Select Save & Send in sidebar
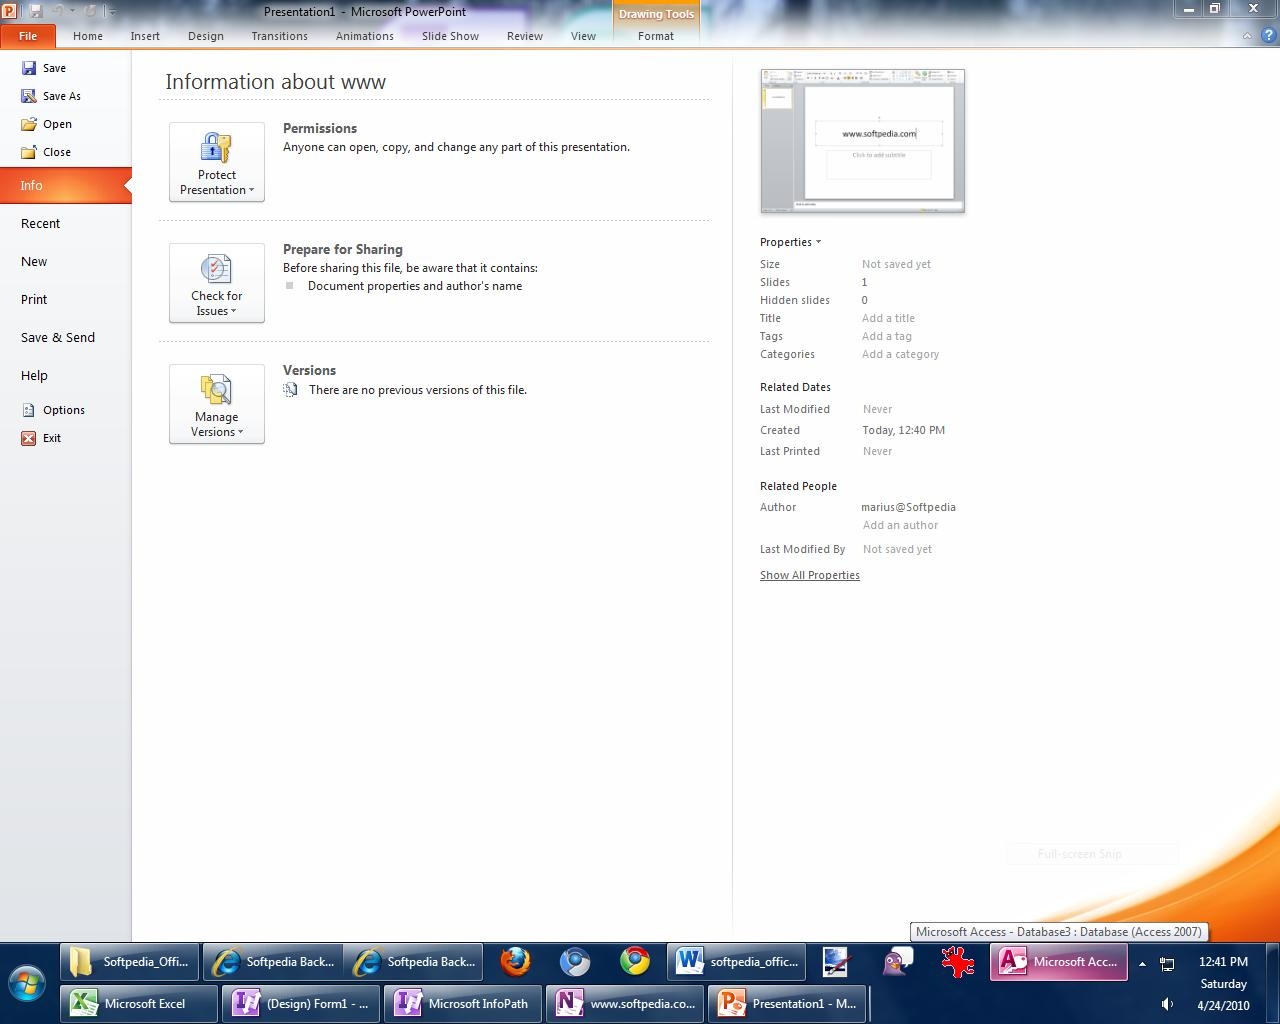The image size is (1280, 1024). point(58,338)
